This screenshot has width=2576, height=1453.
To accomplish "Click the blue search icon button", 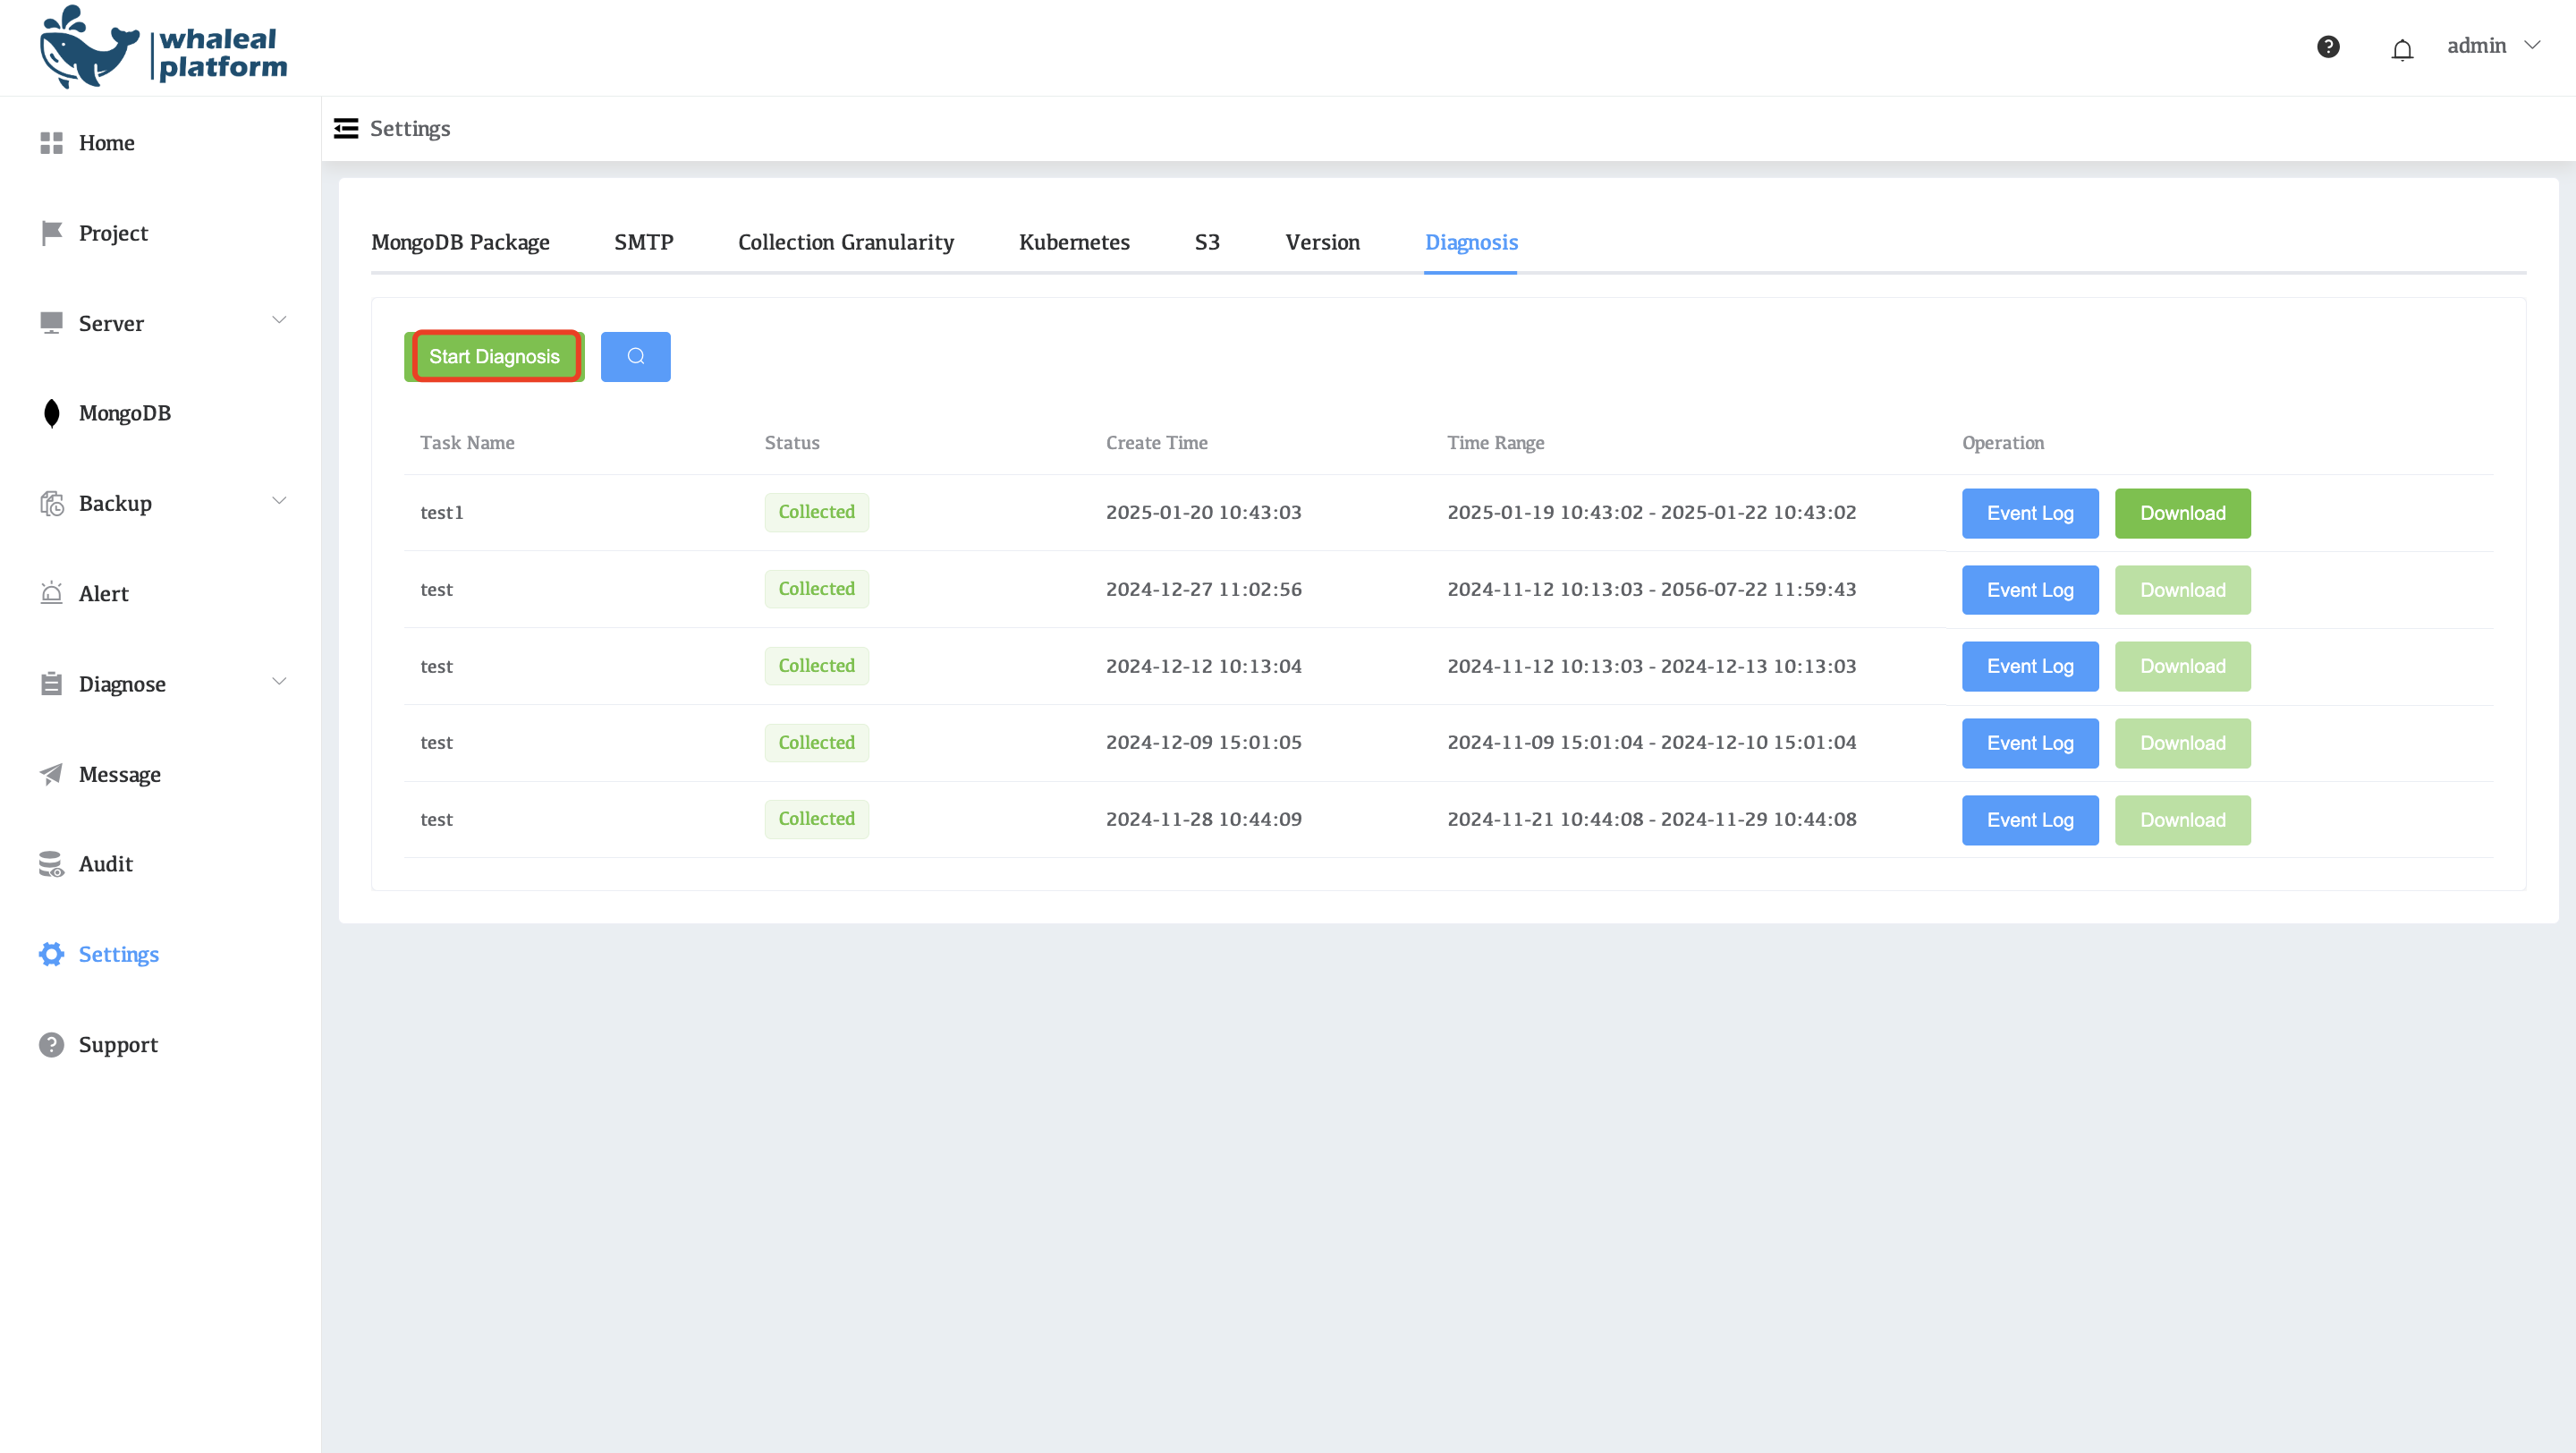I will click(x=635, y=357).
